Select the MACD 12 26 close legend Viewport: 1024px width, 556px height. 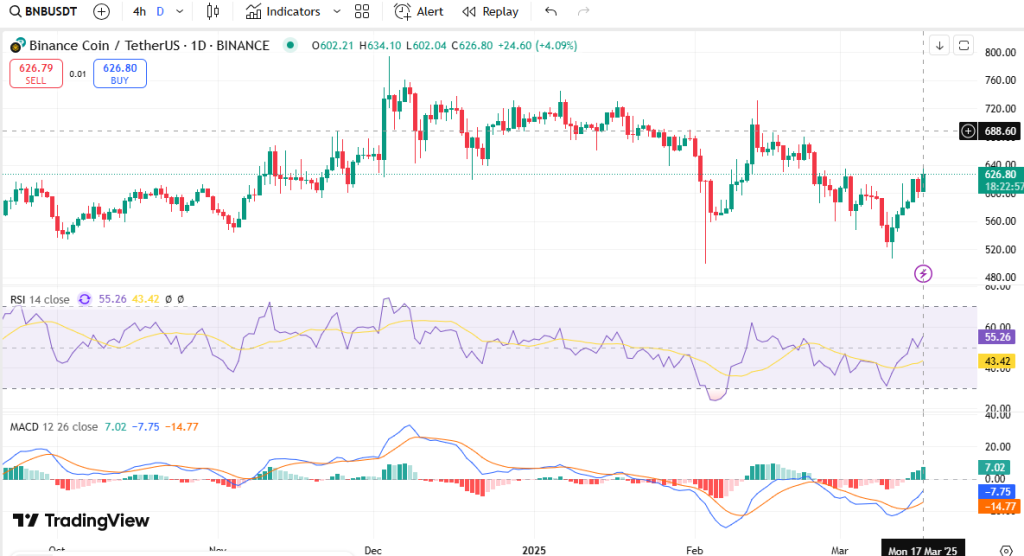point(54,427)
